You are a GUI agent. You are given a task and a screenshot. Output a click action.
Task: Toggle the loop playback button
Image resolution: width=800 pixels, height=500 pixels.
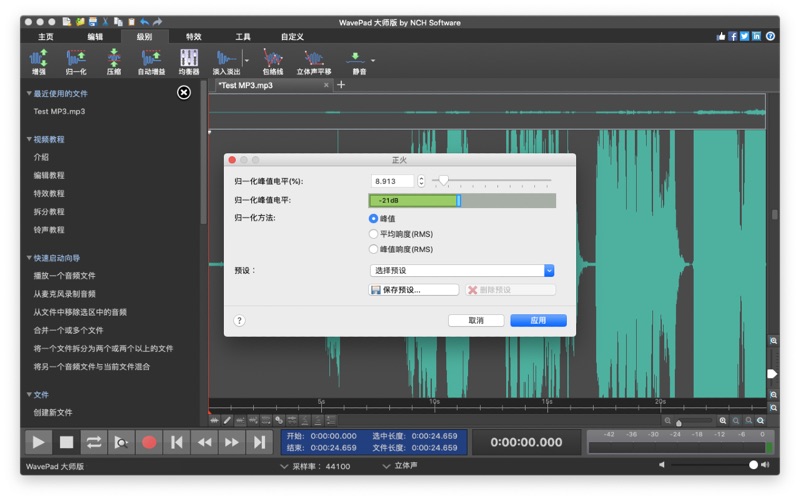(94, 441)
